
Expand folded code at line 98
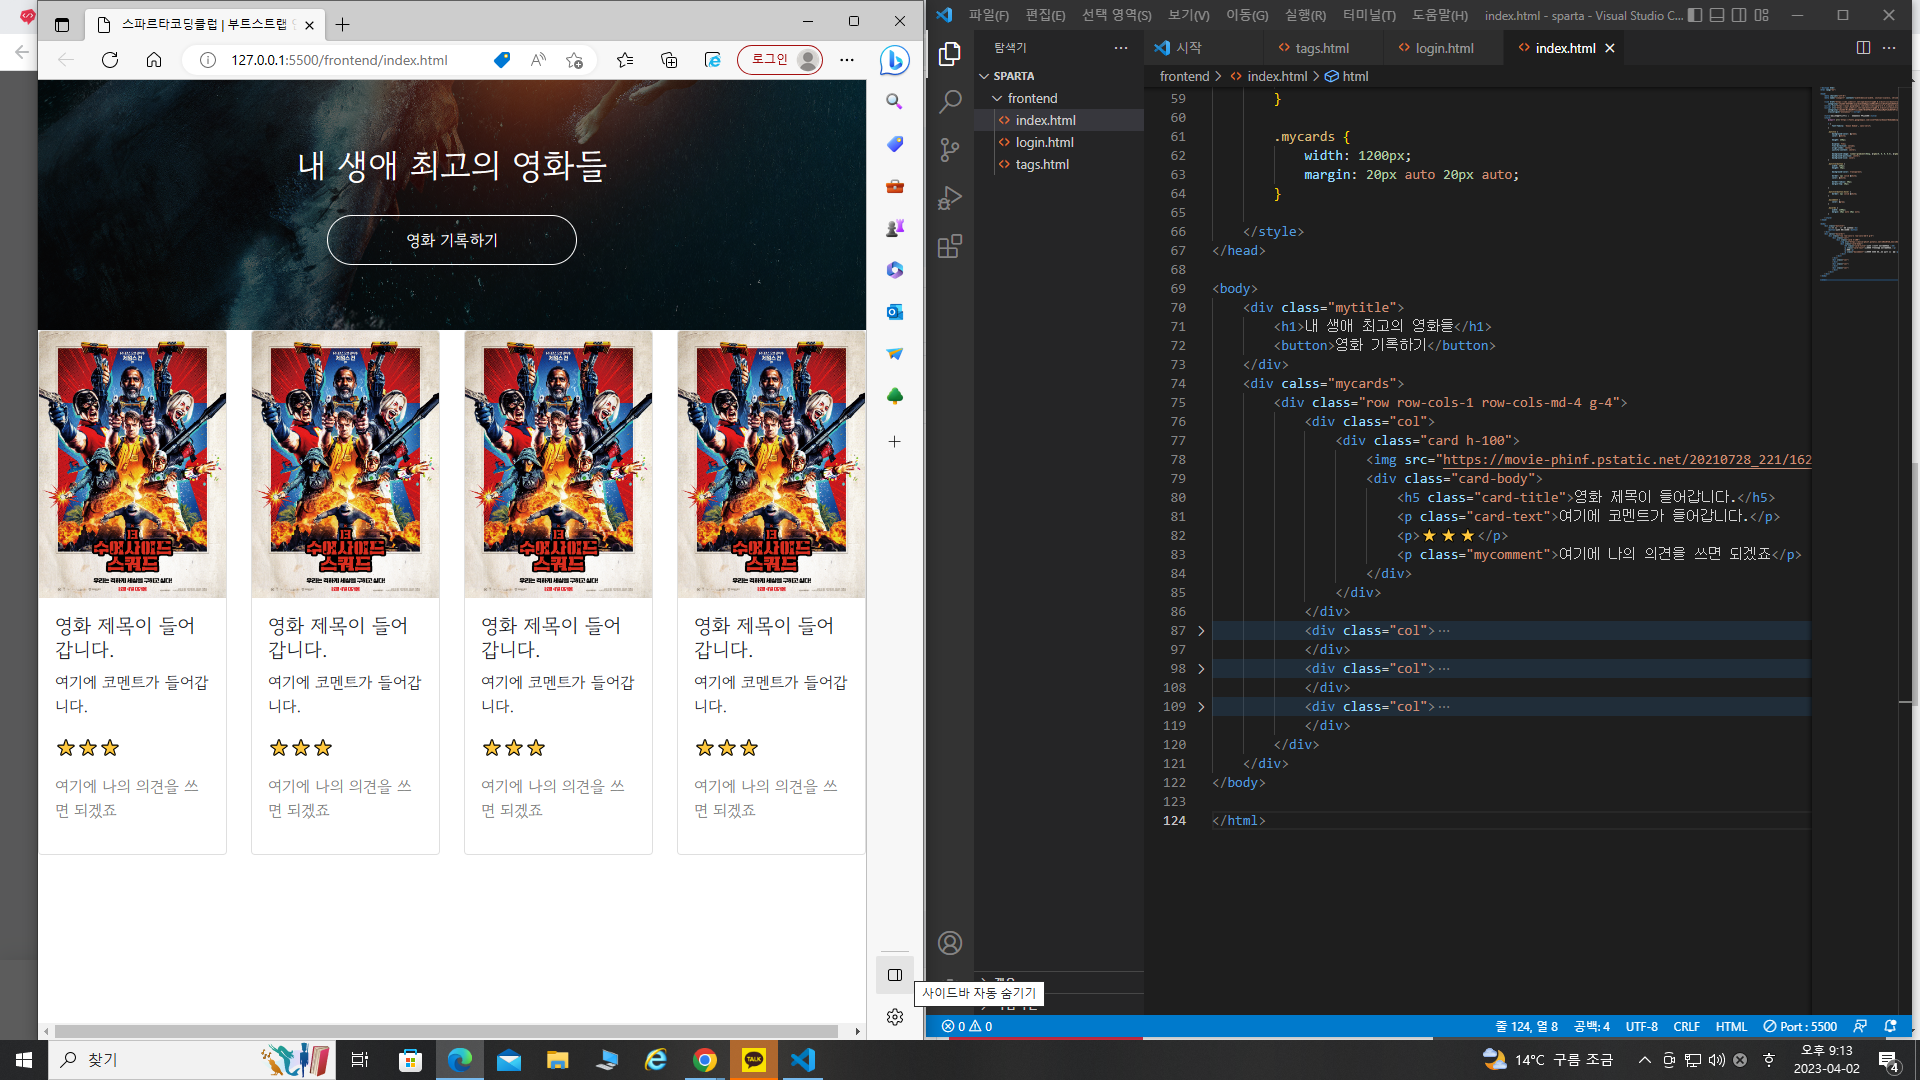pyautogui.click(x=1201, y=669)
